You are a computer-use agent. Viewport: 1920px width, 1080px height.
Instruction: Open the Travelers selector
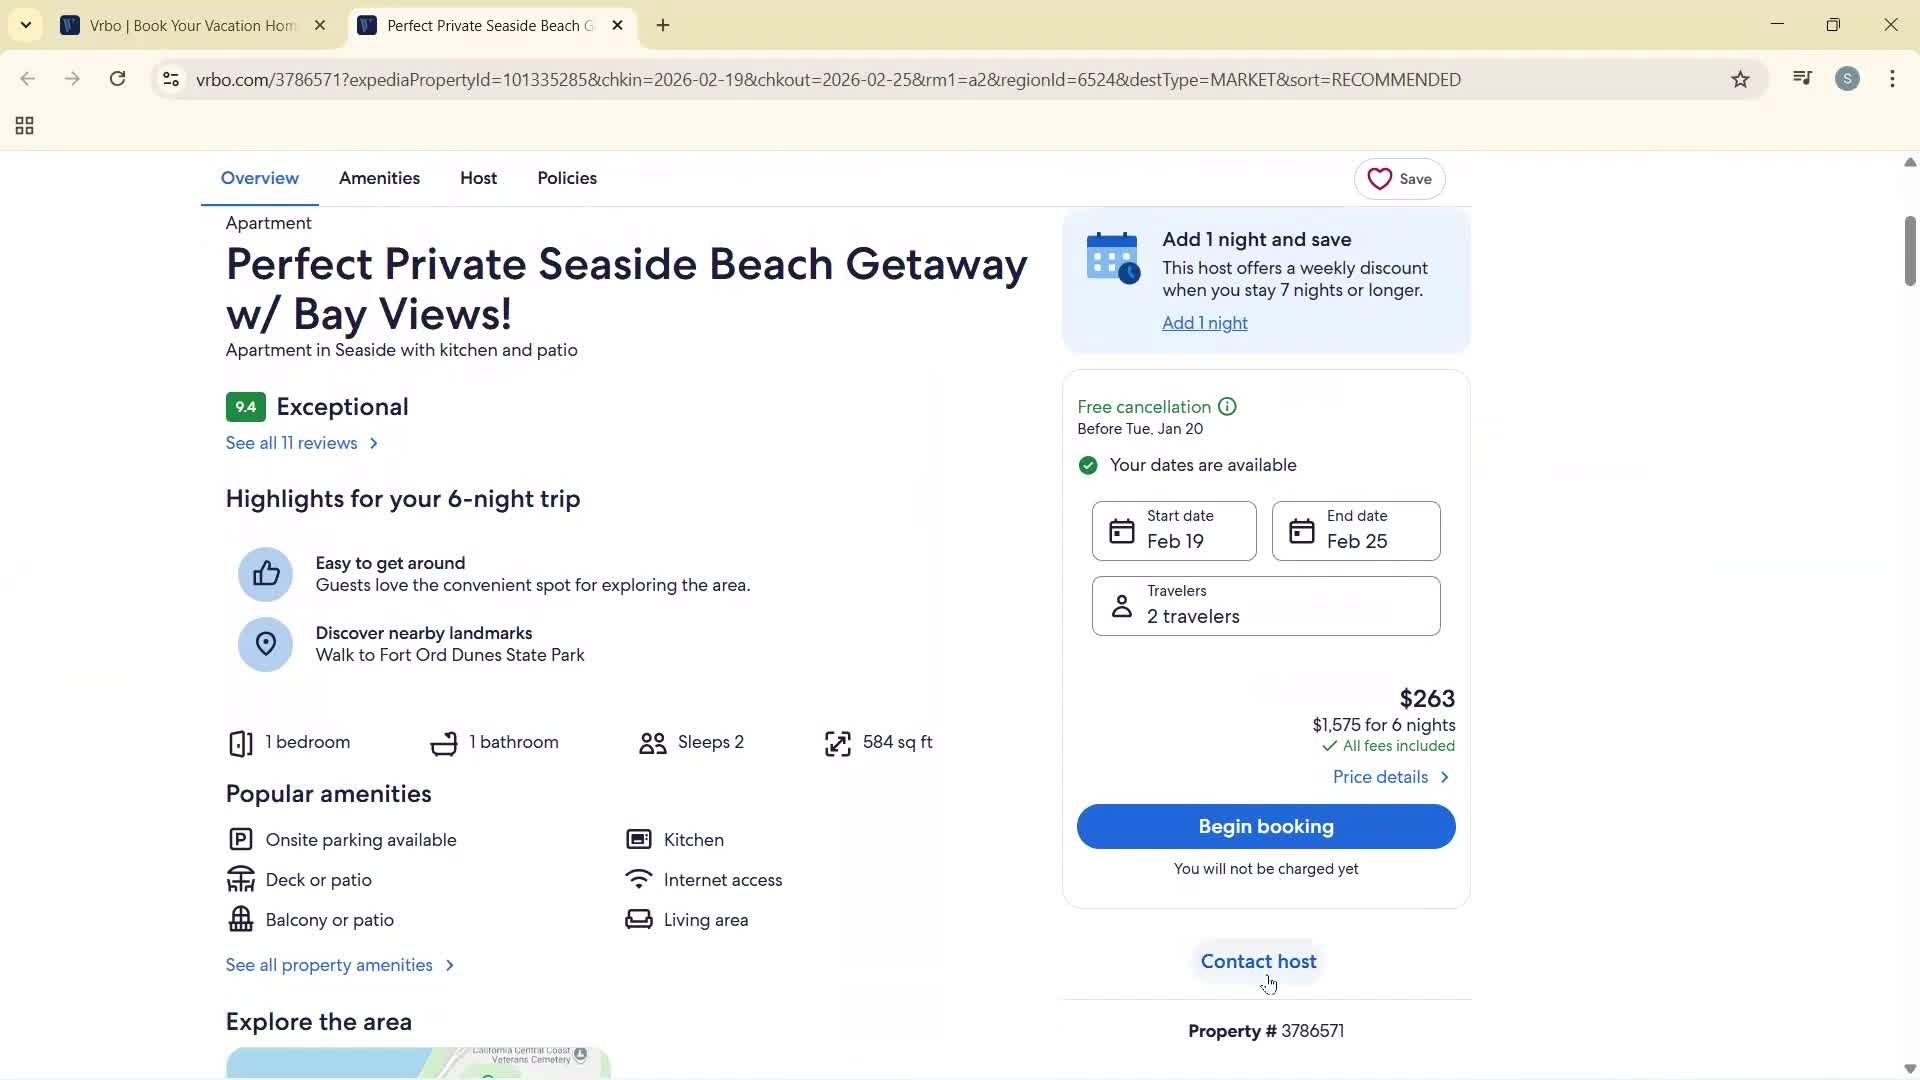(x=1265, y=606)
